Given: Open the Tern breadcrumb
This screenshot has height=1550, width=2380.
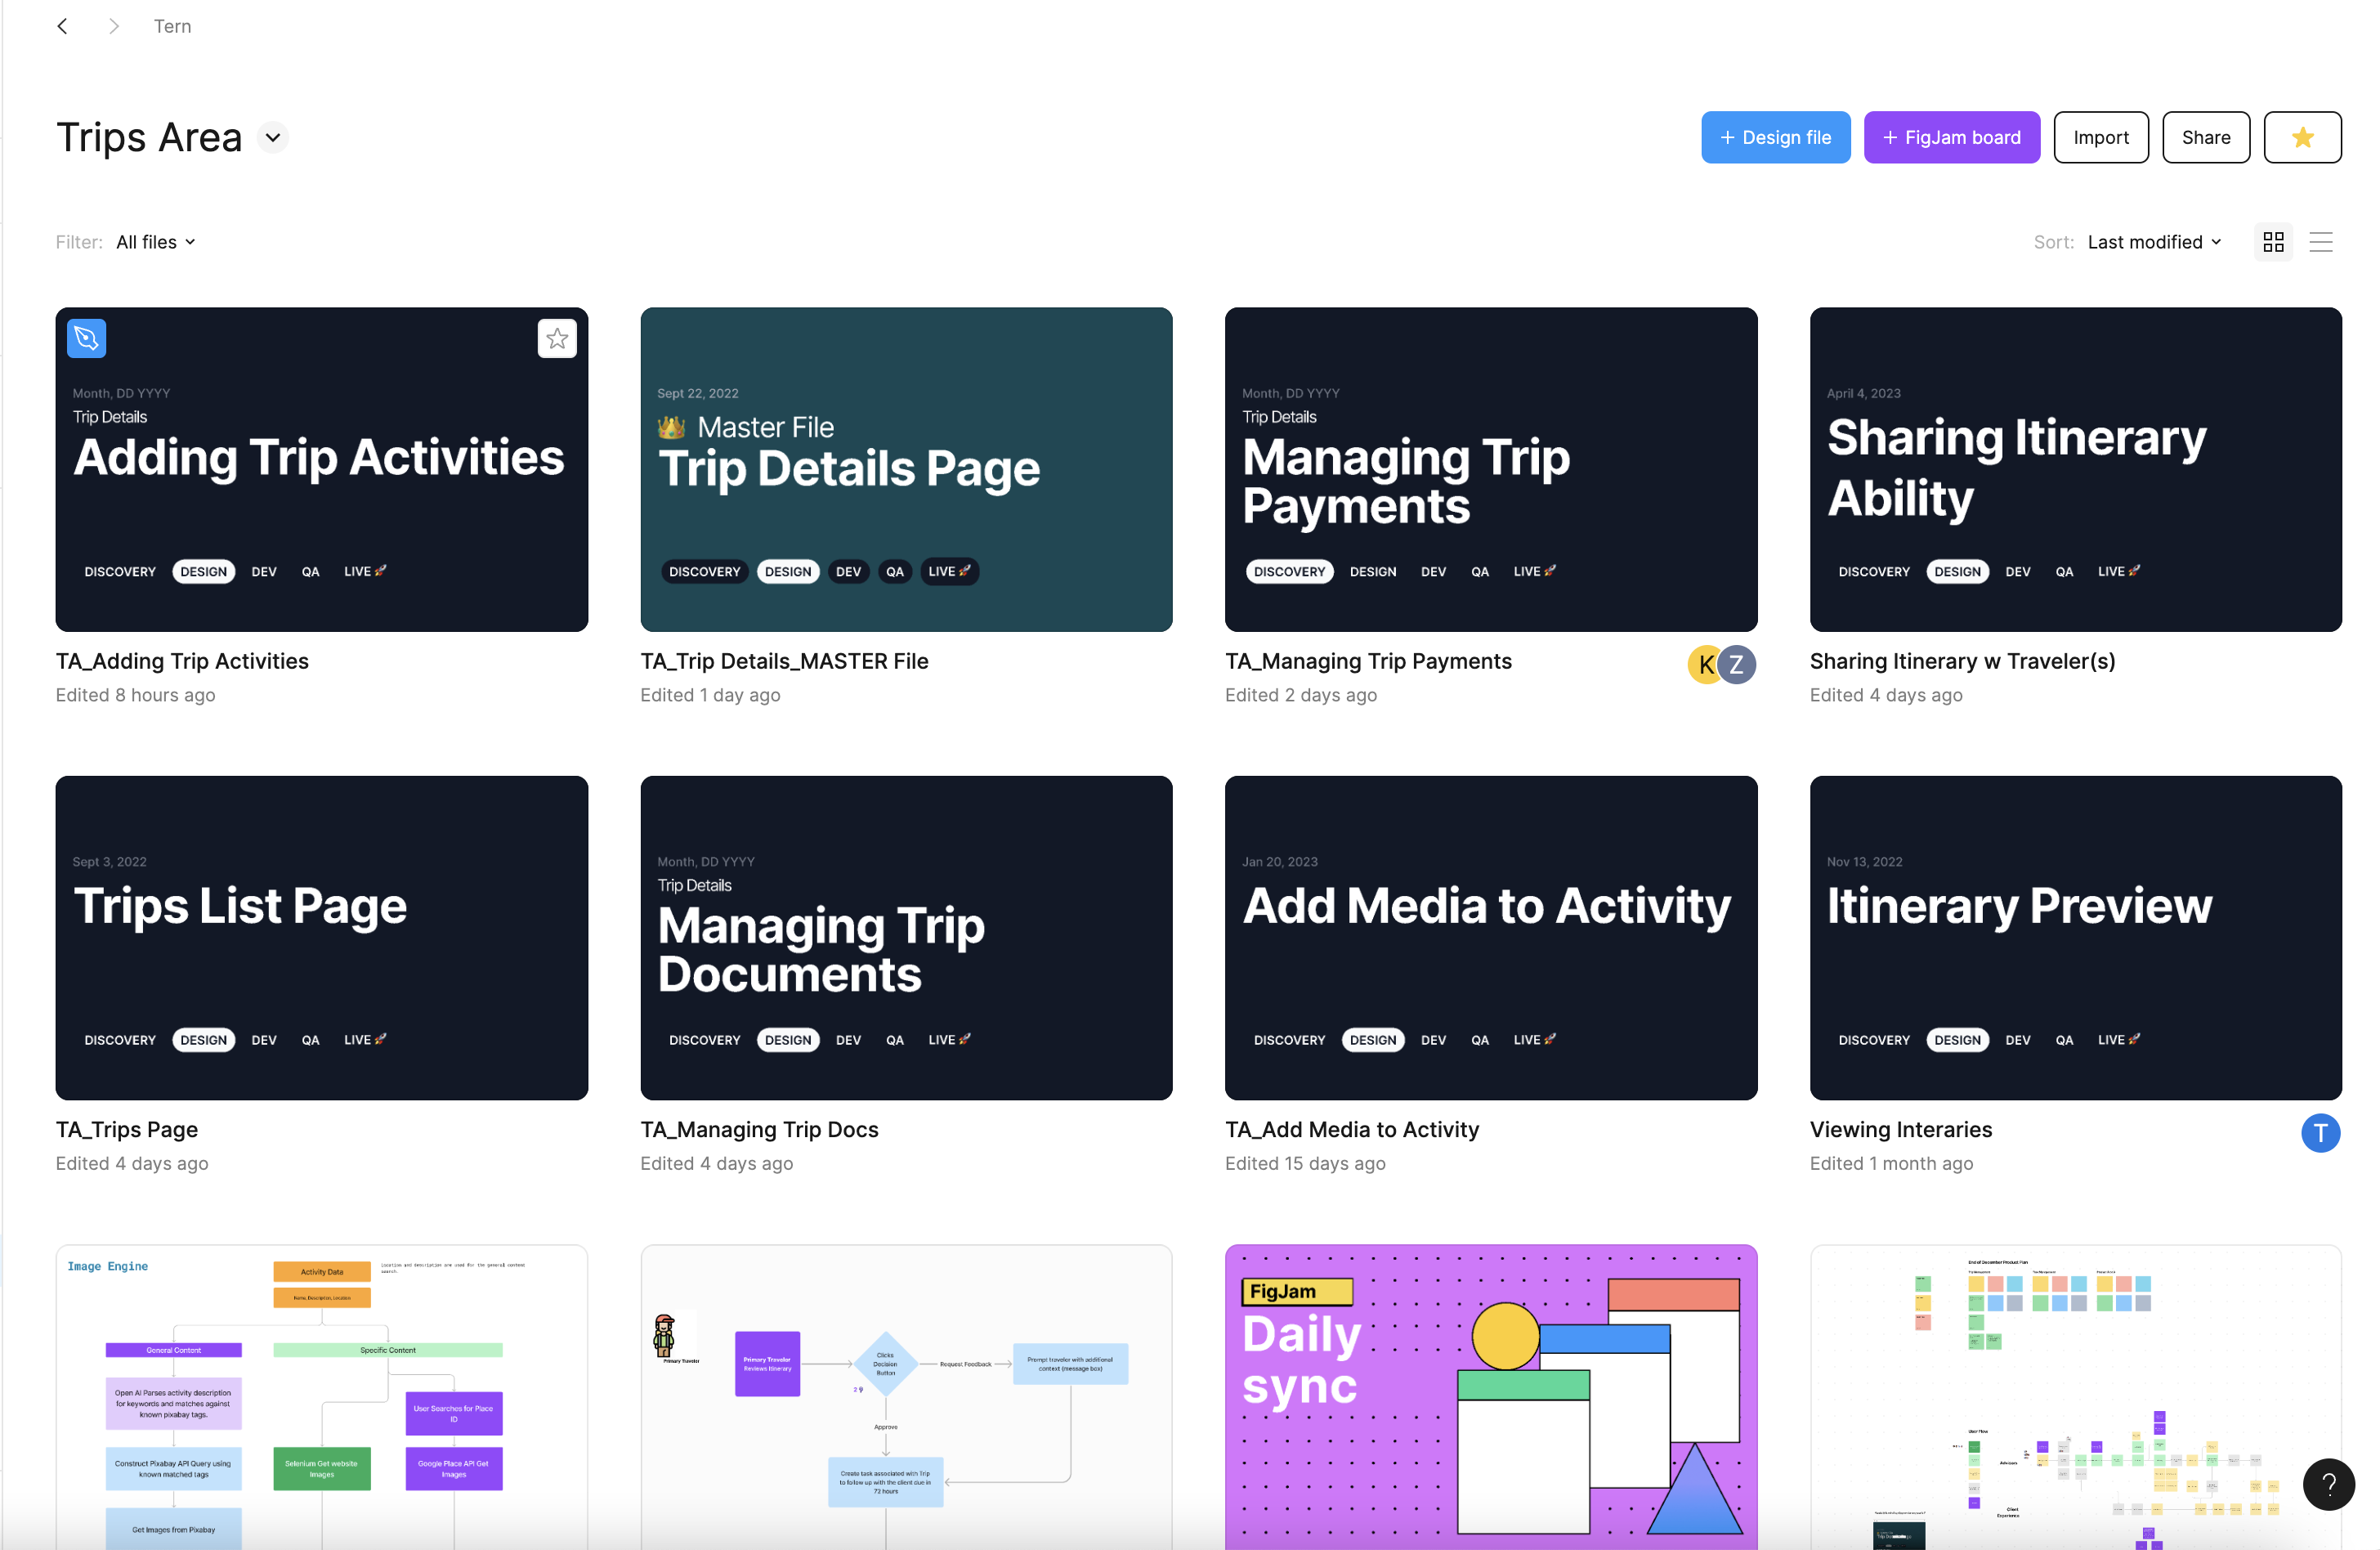Looking at the screenshot, I should click(172, 26).
